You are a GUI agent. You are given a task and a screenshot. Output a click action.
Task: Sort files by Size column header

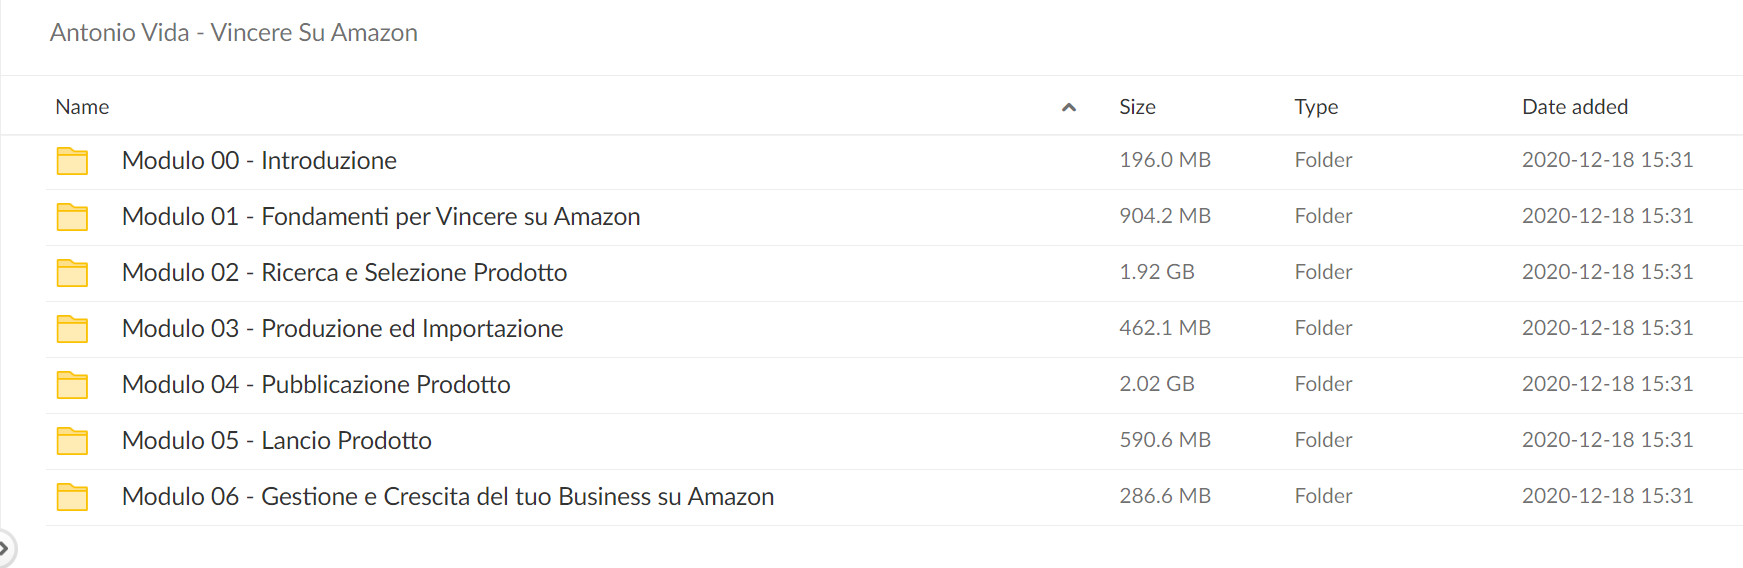point(1137,107)
